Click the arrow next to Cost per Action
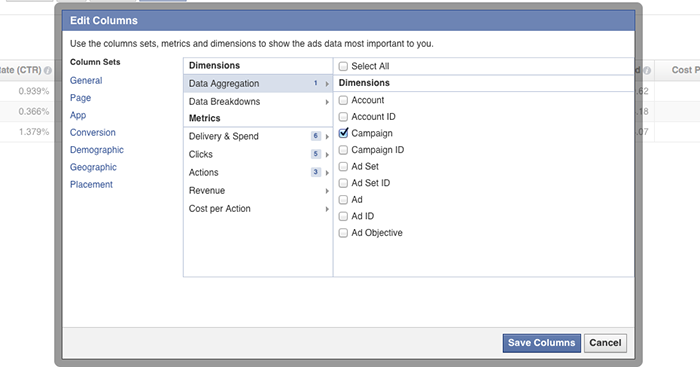700x367 pixels. [327, 209]
